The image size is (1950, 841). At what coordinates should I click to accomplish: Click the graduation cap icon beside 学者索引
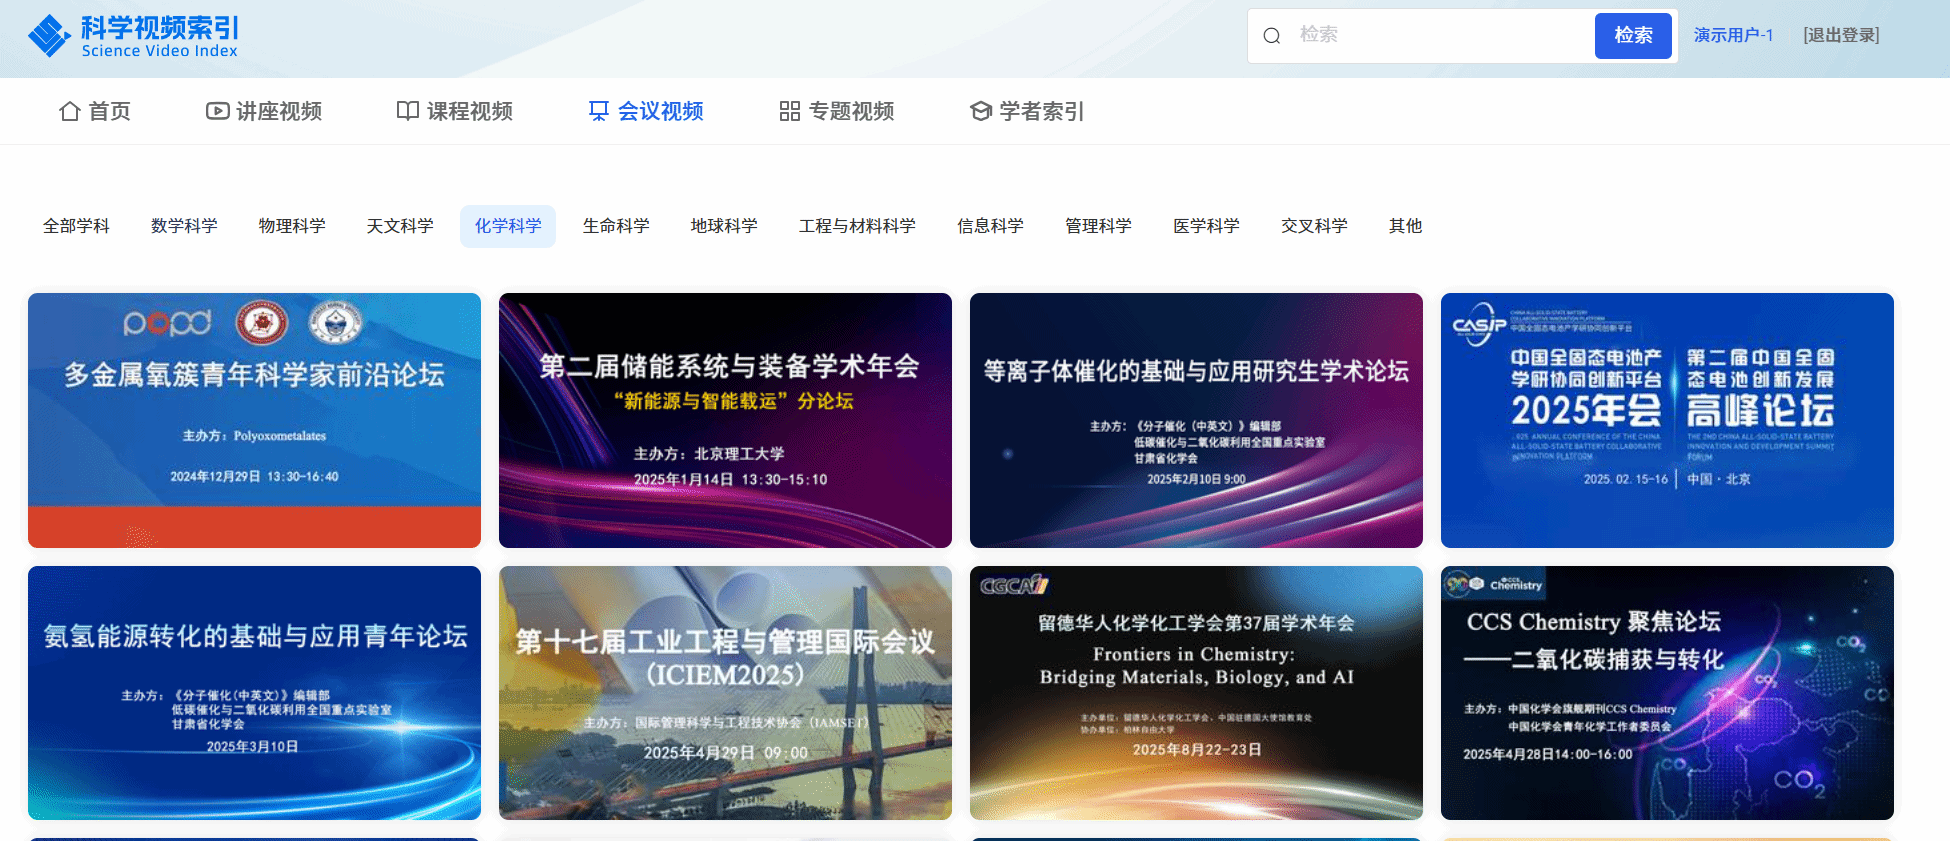pyautogui.click(x=981, y=111)
